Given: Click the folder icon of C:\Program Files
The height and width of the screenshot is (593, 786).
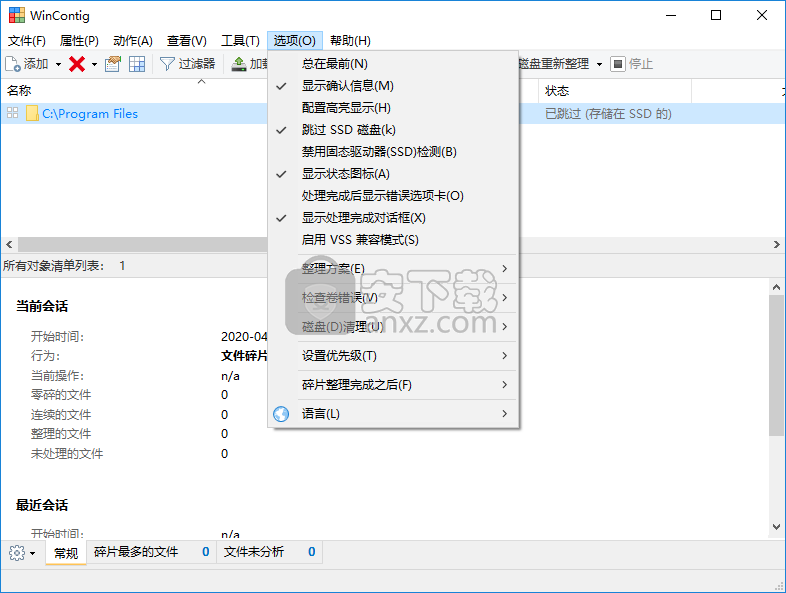Looking at the screenshot, I should pos(33,113).
